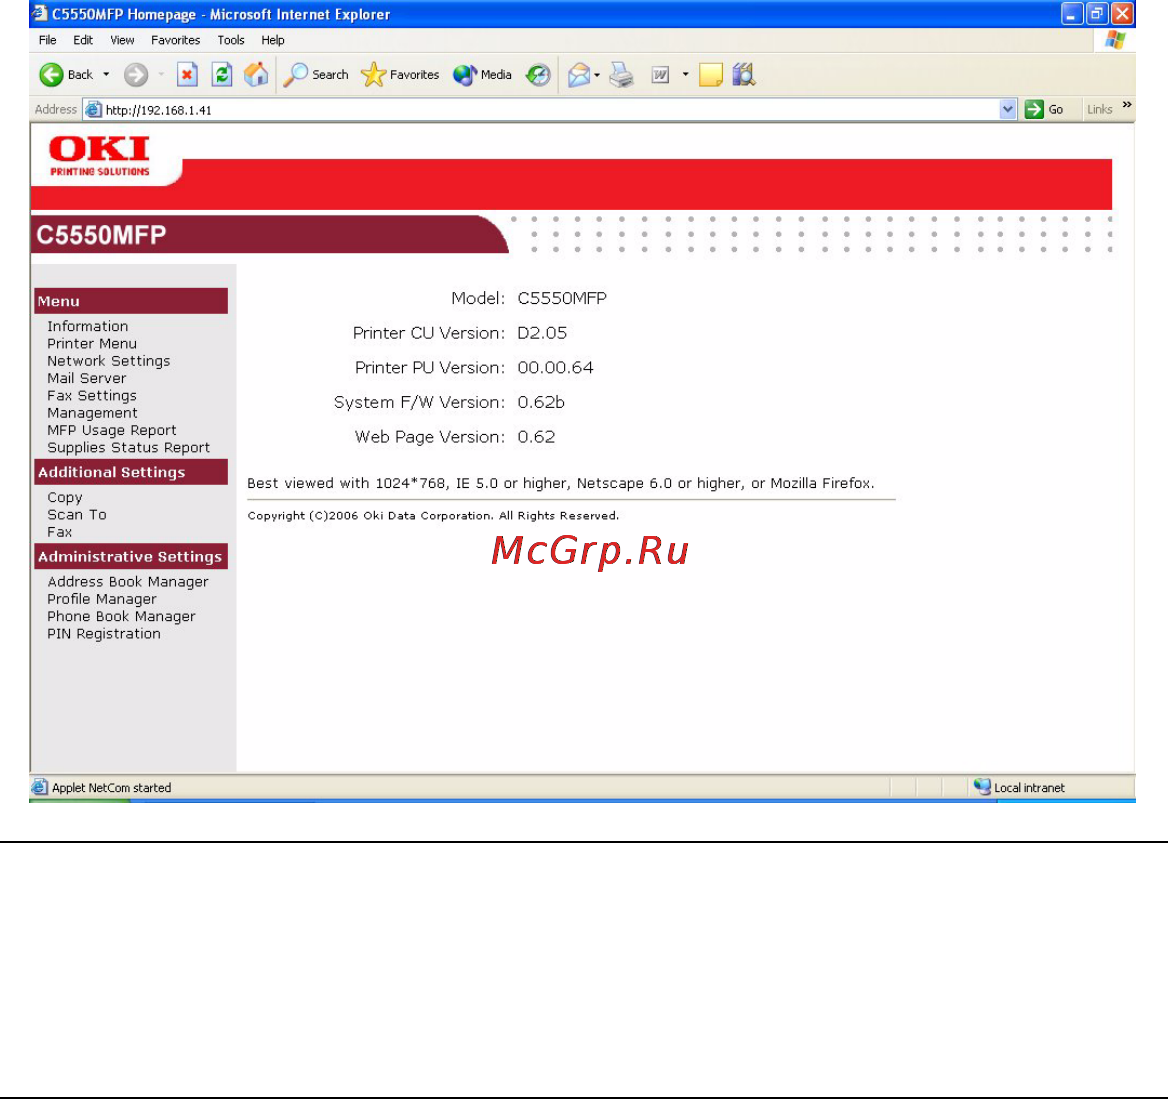
Task: Open the Edit menu
Action: tap(83, 40)
